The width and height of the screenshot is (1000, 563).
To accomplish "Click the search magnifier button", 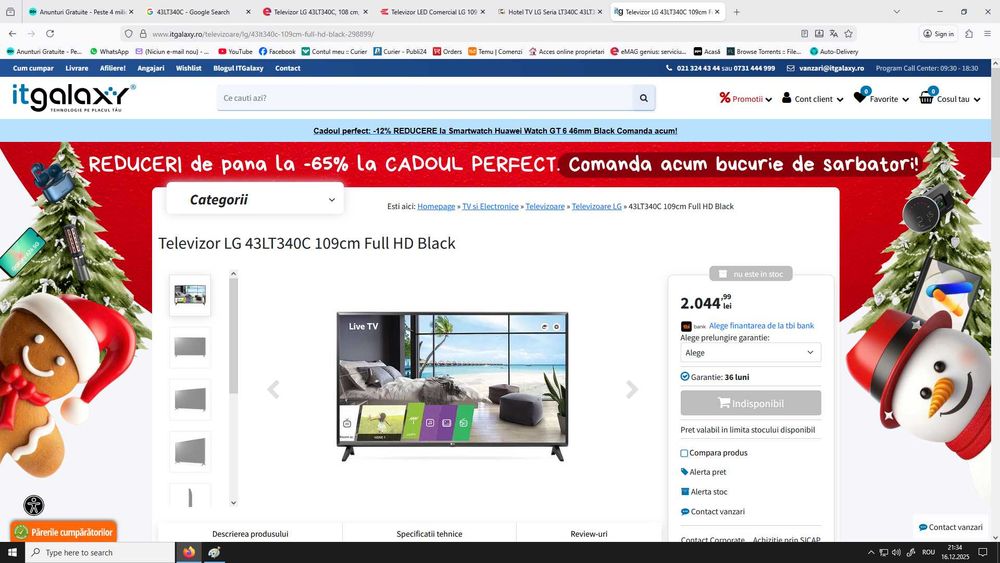I will tap(643, 98).
